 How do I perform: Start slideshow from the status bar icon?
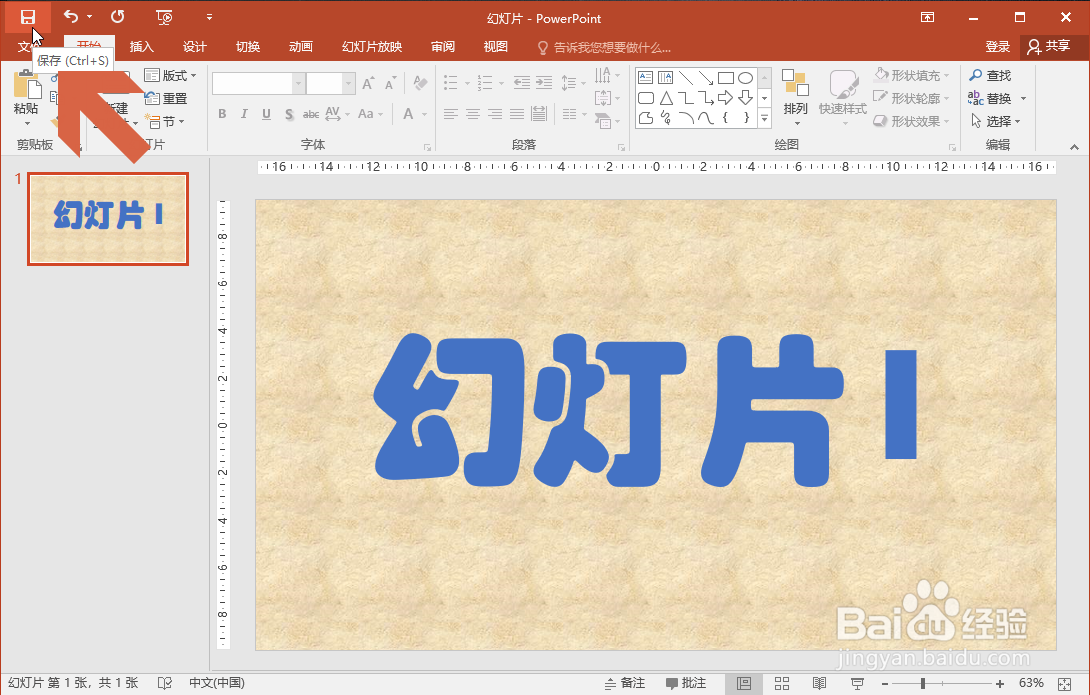point(858,682)
